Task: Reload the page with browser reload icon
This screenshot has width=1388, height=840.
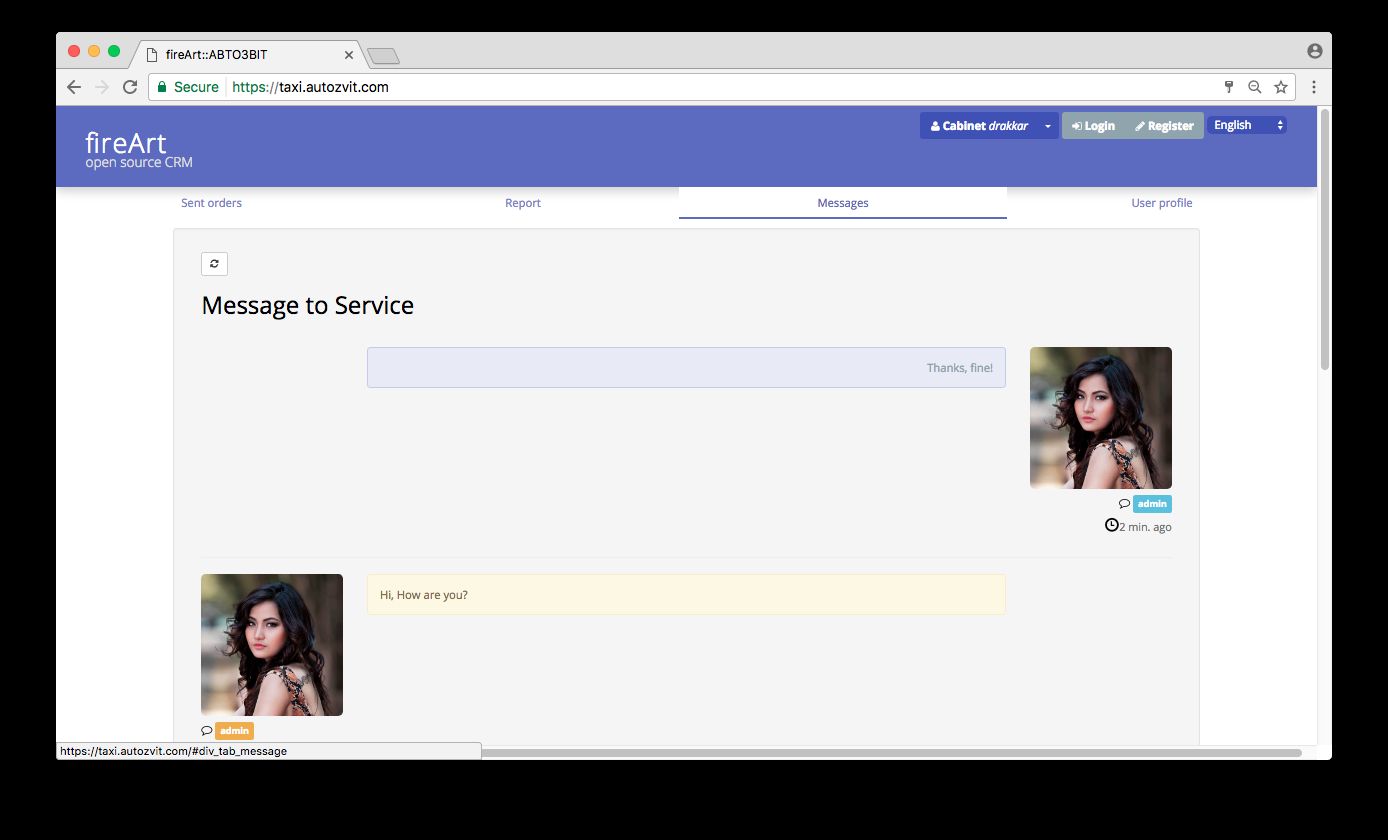Action: [130, 87]
